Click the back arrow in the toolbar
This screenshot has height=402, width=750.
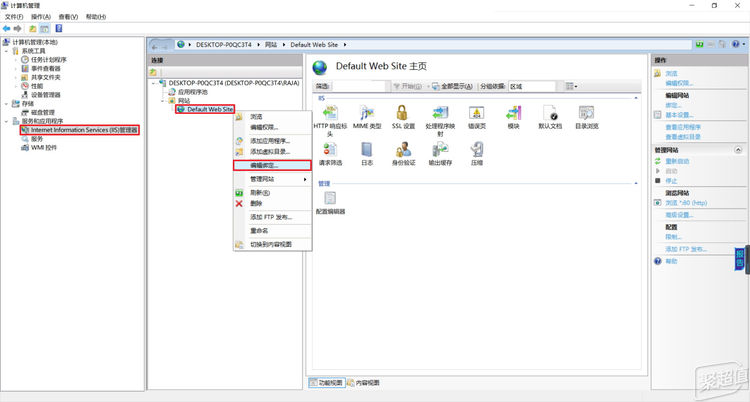pos(7,29)
